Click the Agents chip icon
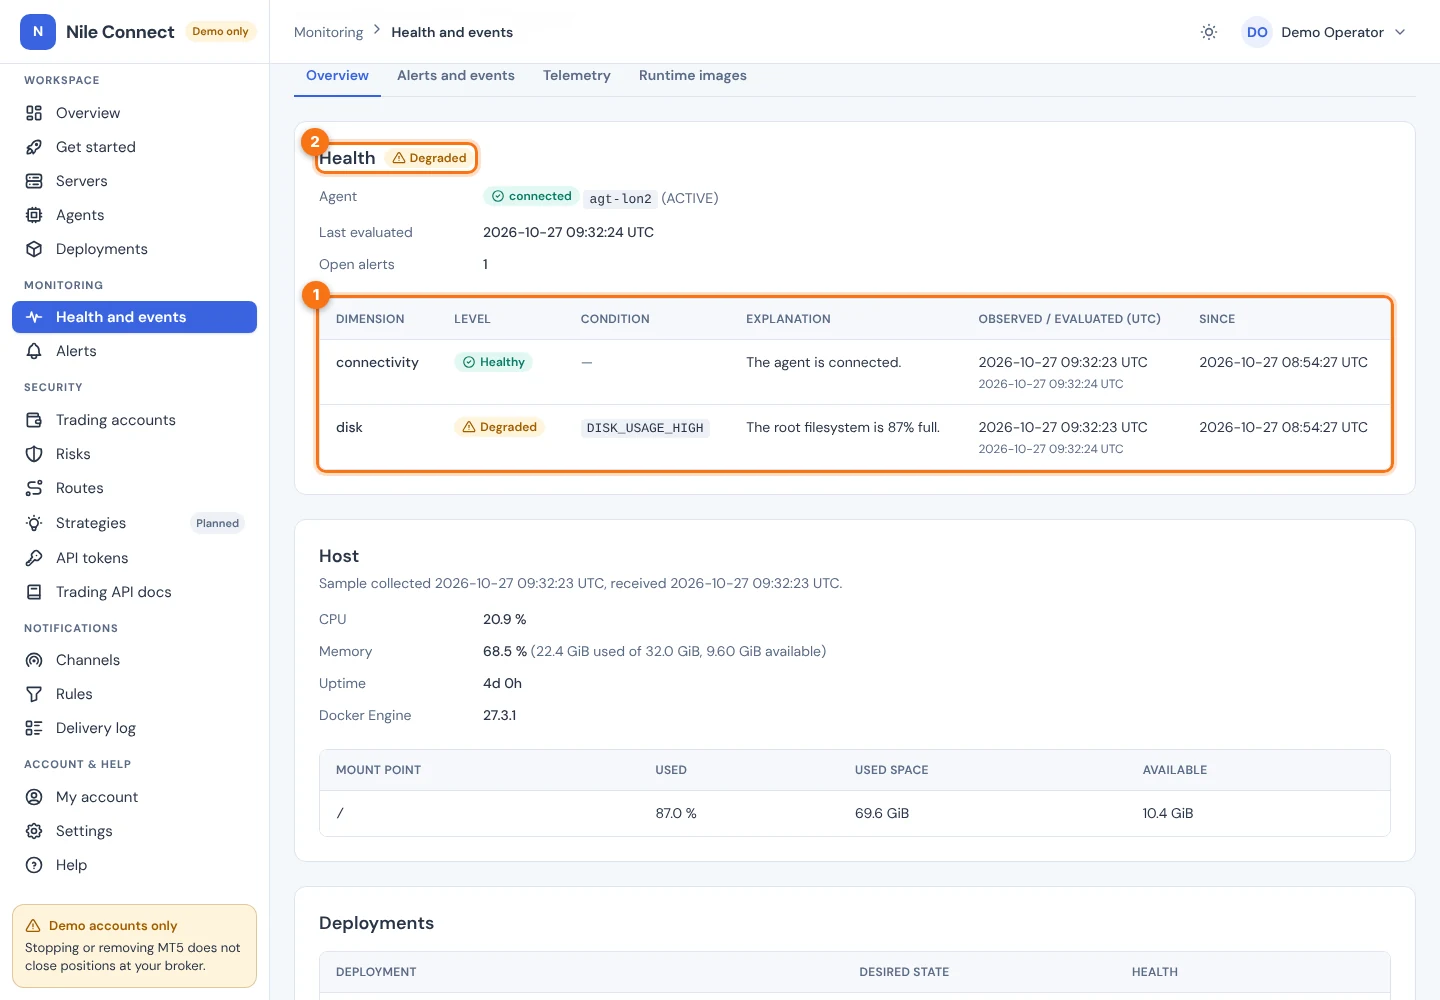 [x=34, y=215]
